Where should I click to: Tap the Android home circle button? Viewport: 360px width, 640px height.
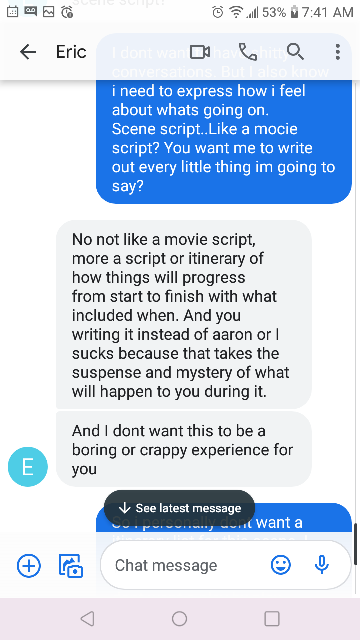[x=180, y=619]
